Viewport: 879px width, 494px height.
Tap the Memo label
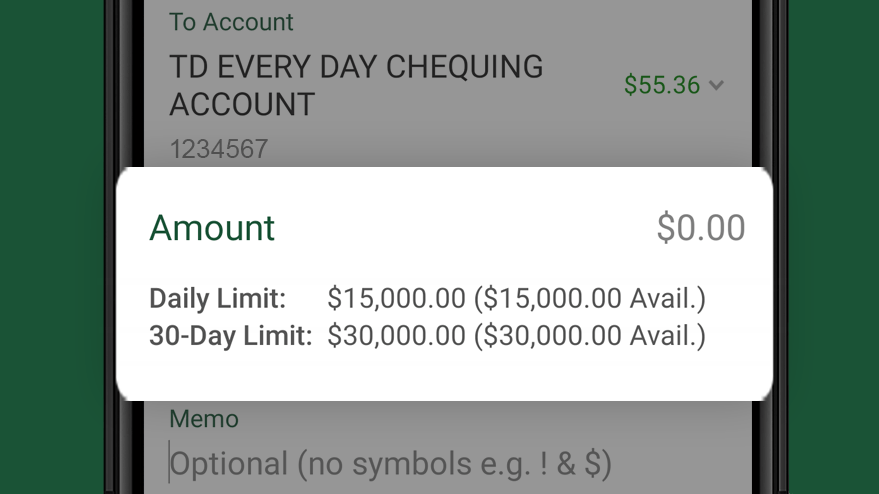(204, 419)
